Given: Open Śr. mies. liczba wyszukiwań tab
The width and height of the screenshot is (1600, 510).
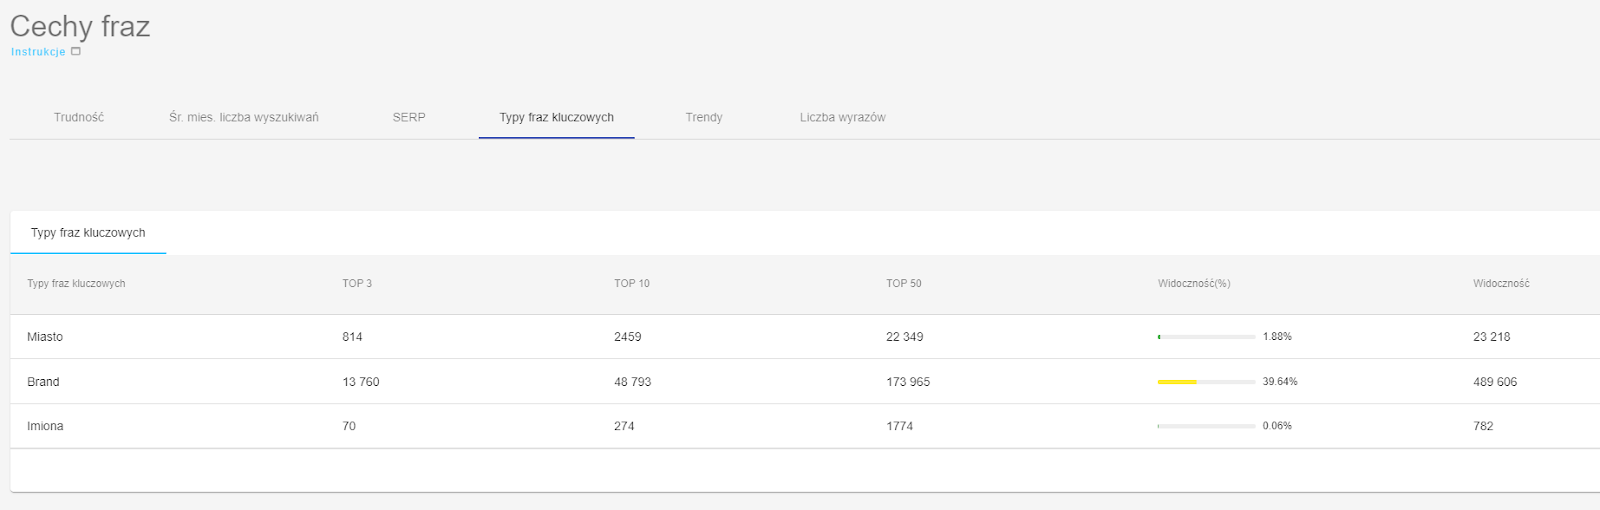Looking at the screenshot, I should click(244, 117).
